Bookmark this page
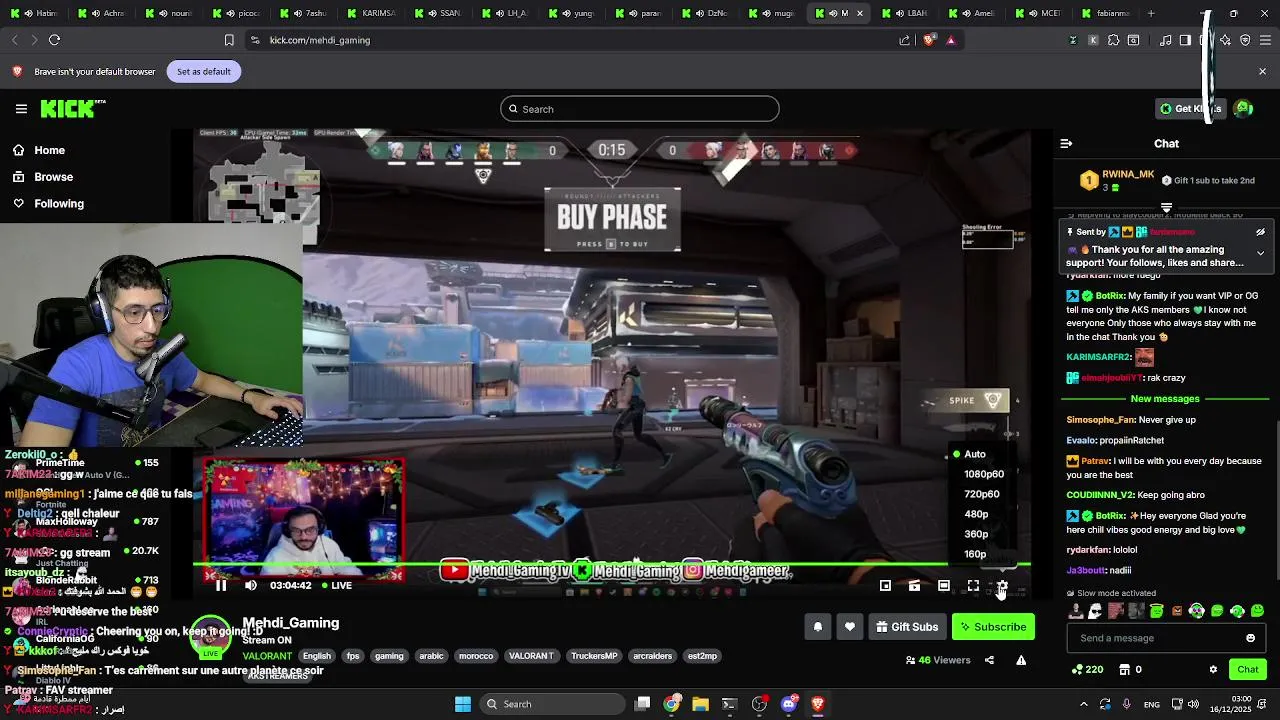This screenshot has height=720, width=1280. click(x=229, y=40)
